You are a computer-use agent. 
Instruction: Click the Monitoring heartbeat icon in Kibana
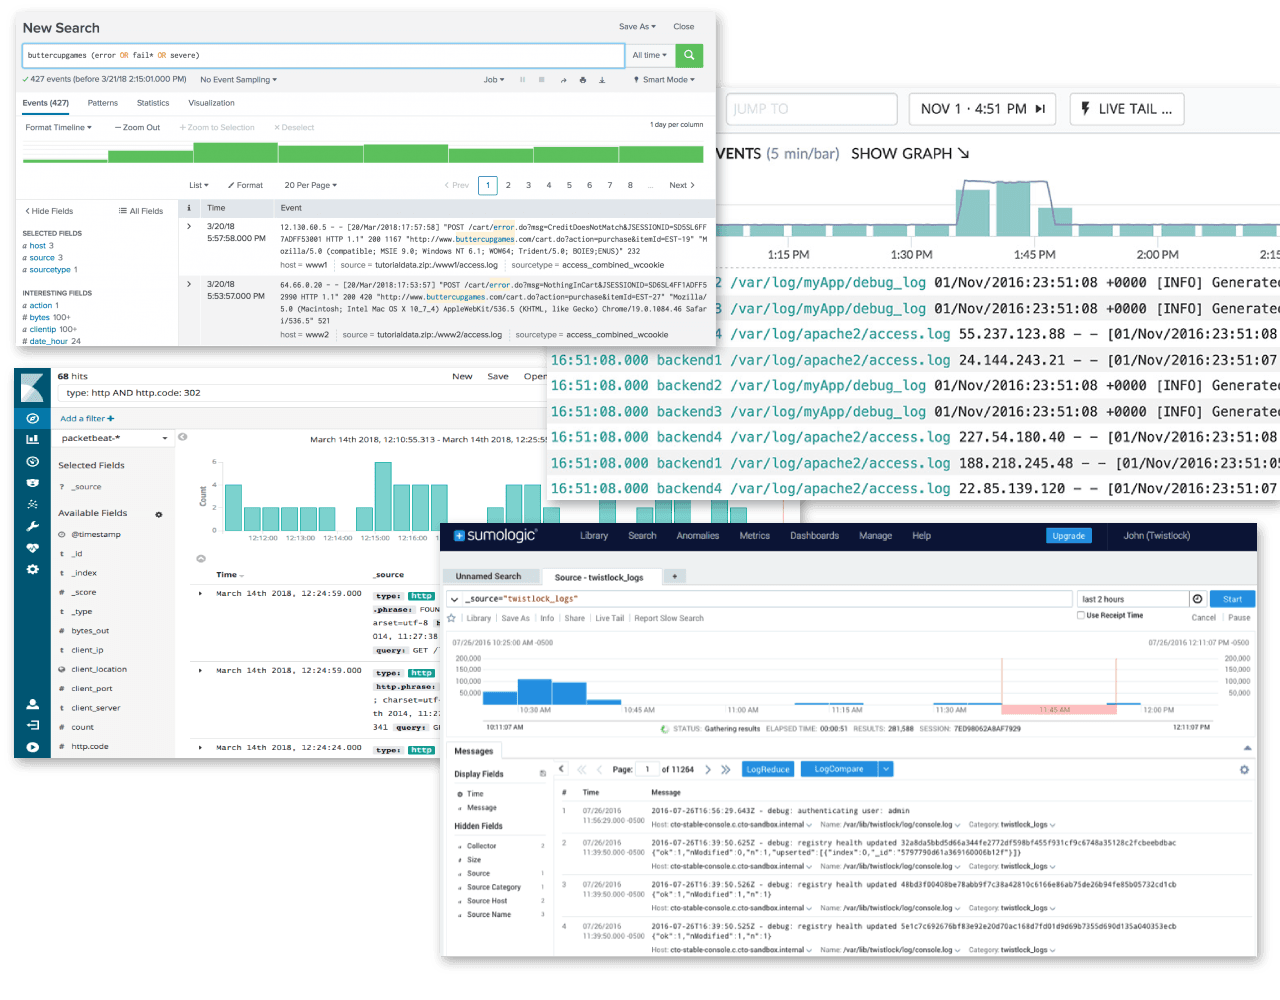pyautogui.click(x=31, y=546)
